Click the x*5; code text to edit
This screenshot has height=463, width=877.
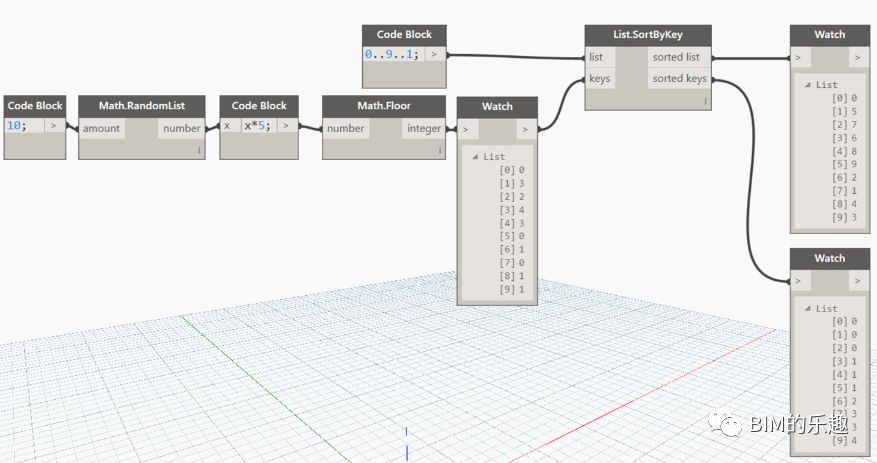tap(257, 126)
